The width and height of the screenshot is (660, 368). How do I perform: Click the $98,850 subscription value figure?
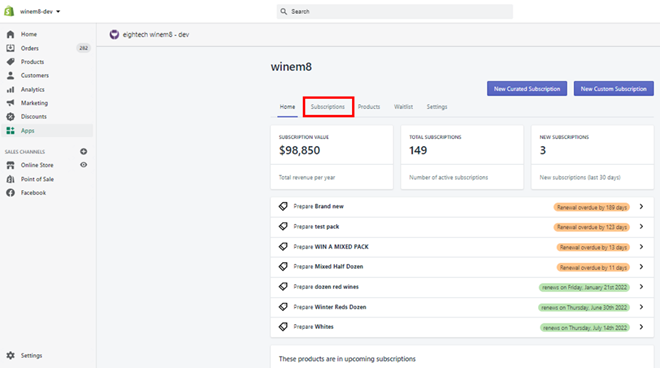point(300,150)
